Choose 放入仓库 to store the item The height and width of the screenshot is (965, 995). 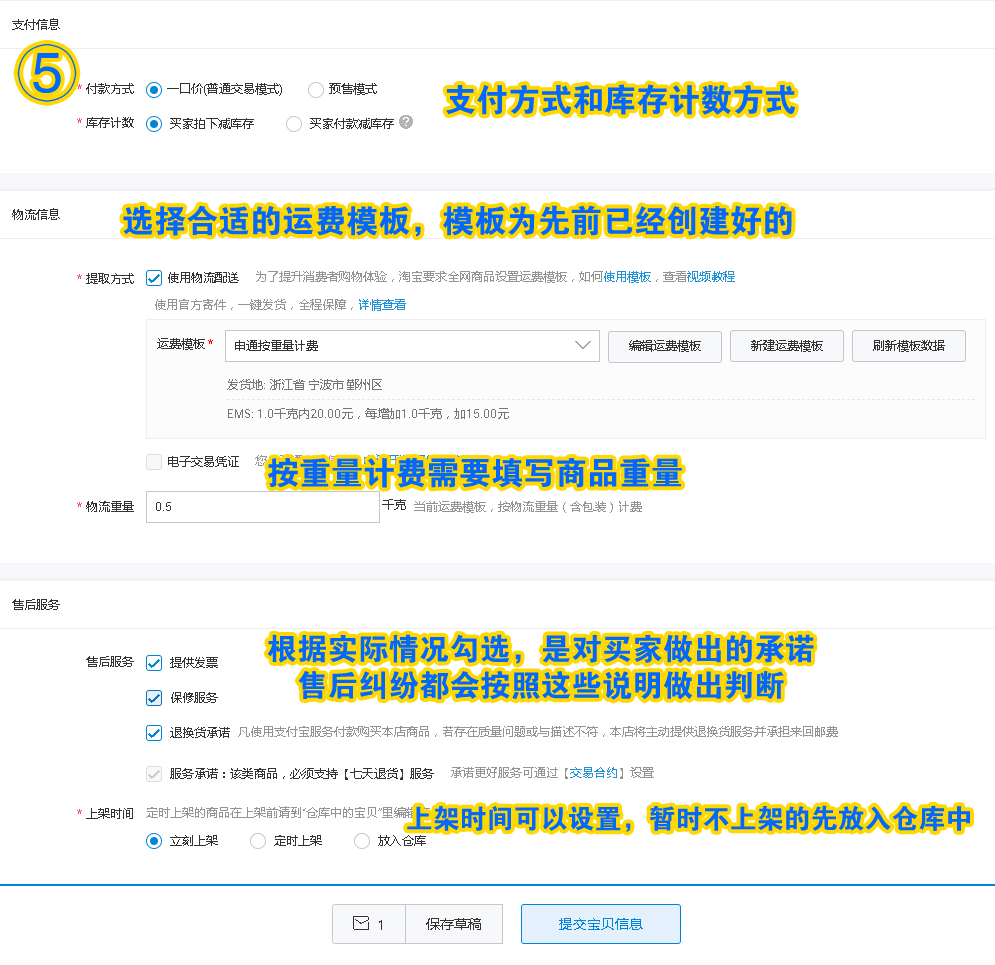(361, 841)
